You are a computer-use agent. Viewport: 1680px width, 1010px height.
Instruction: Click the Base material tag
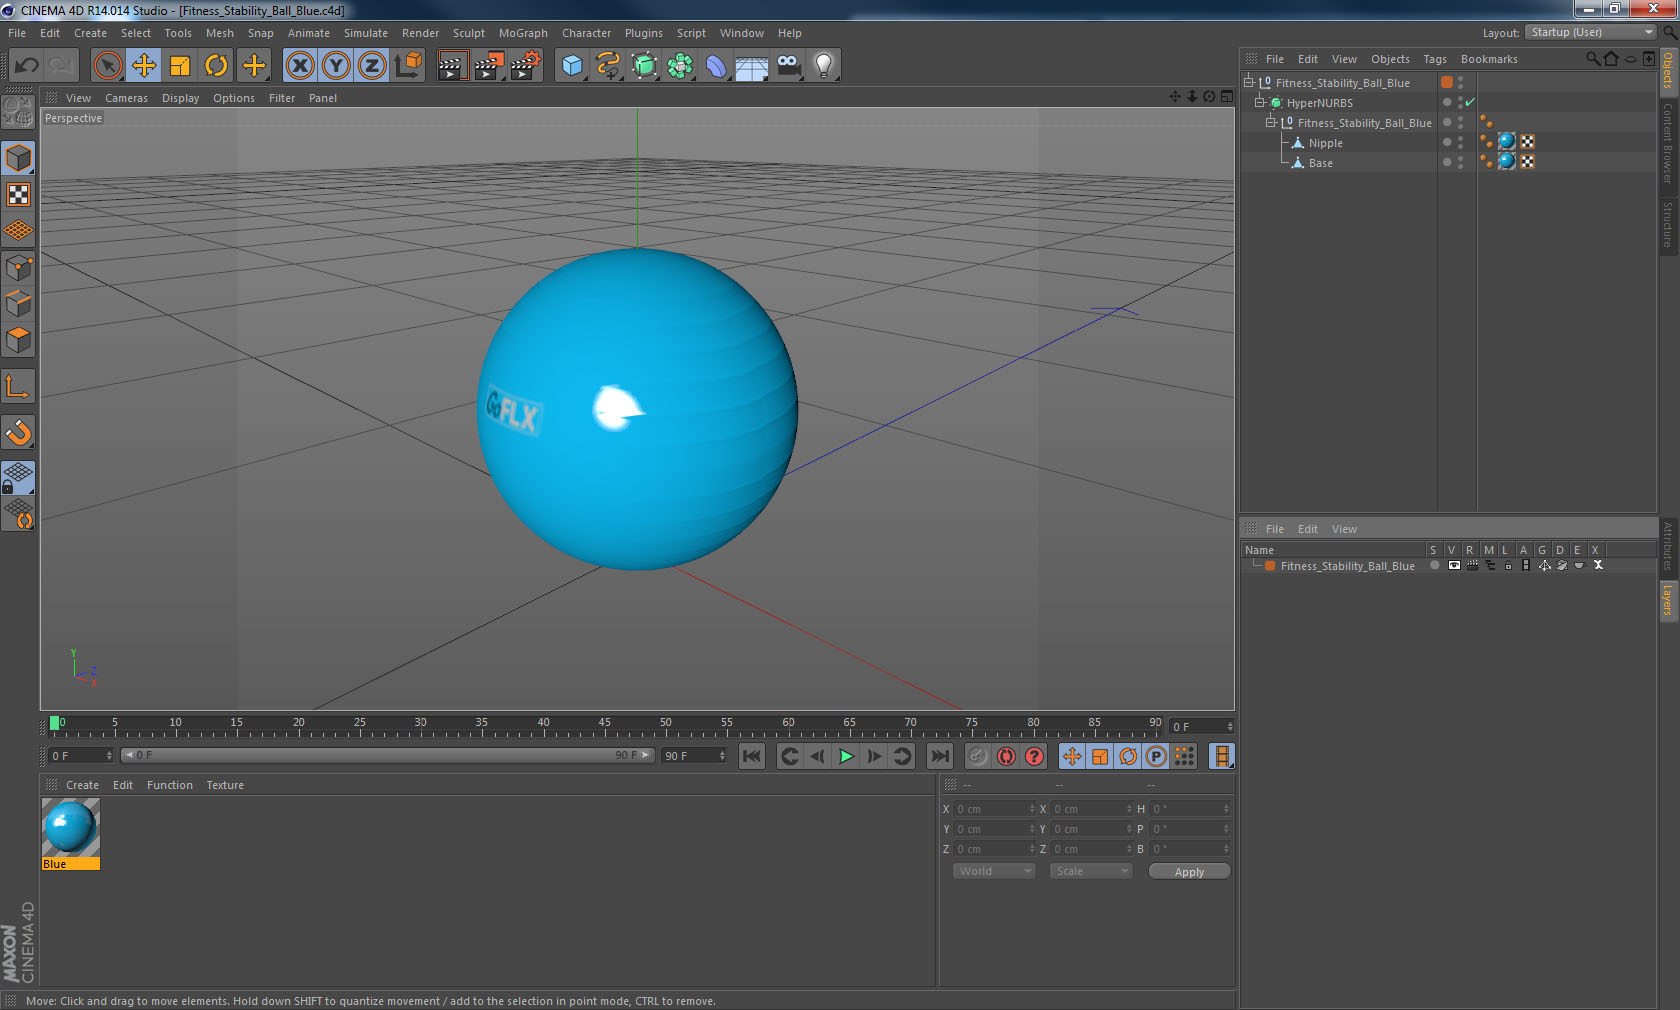pos(1507,162)
